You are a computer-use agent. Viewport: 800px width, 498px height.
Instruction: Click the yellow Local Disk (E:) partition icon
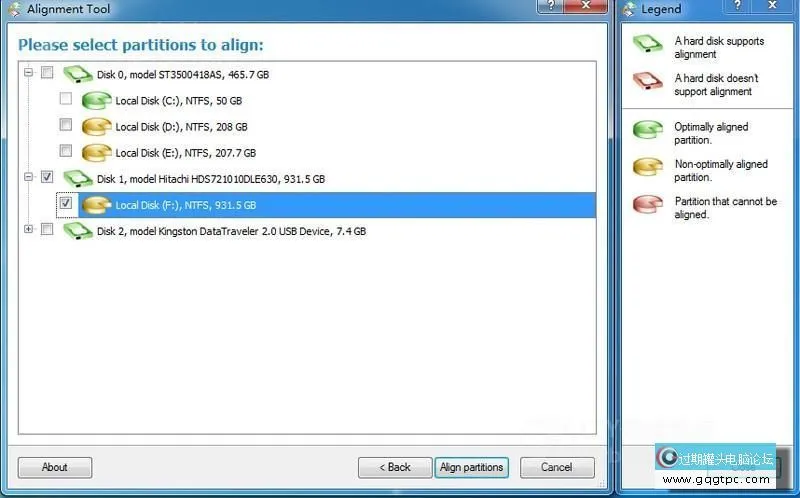(96, 153)
